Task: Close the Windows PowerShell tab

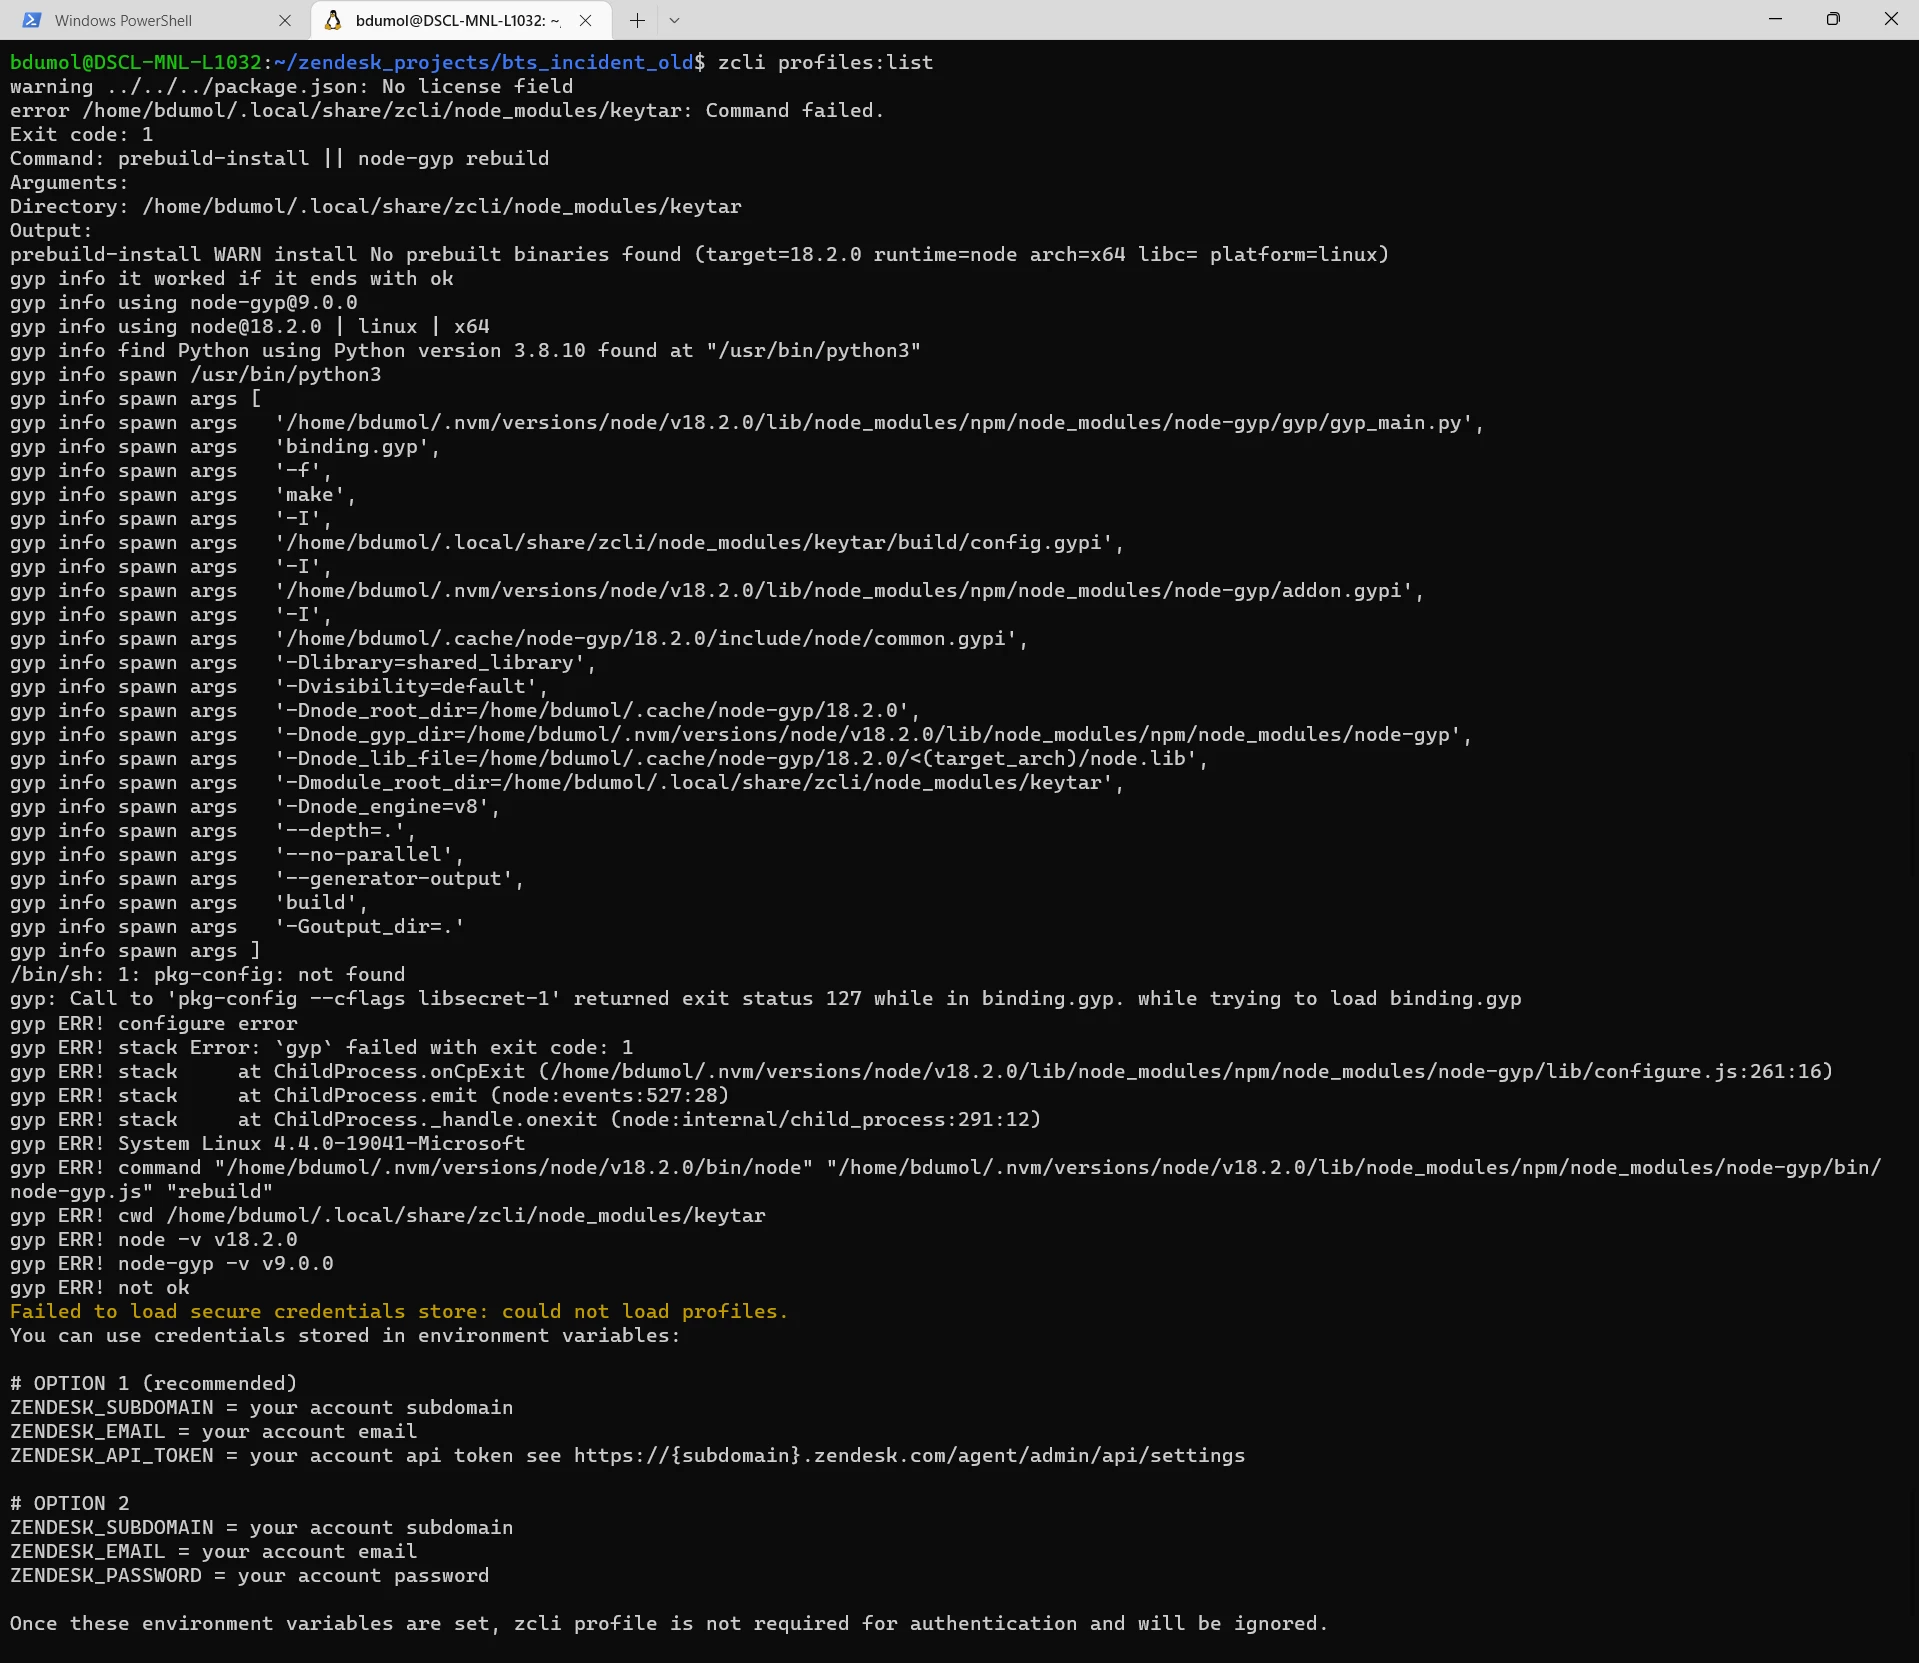Action: click(x=285, y=20)
